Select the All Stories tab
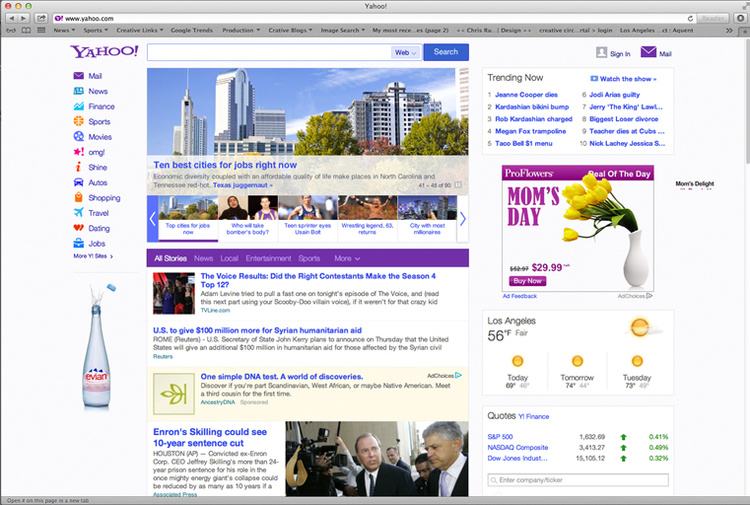The height and width of the screenshot is (505, 750). point(170,258)
